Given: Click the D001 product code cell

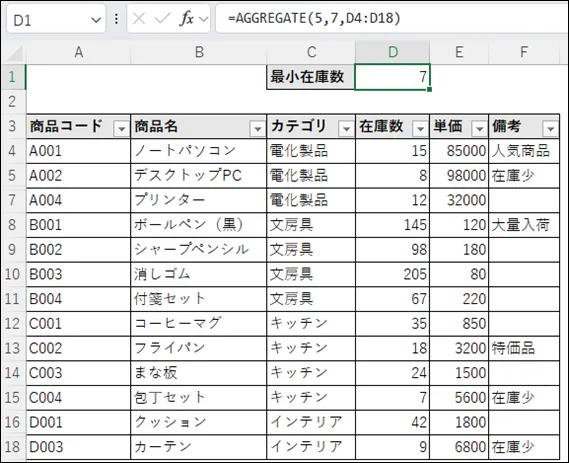Looking at the screenshot, I should click(78, 422).
